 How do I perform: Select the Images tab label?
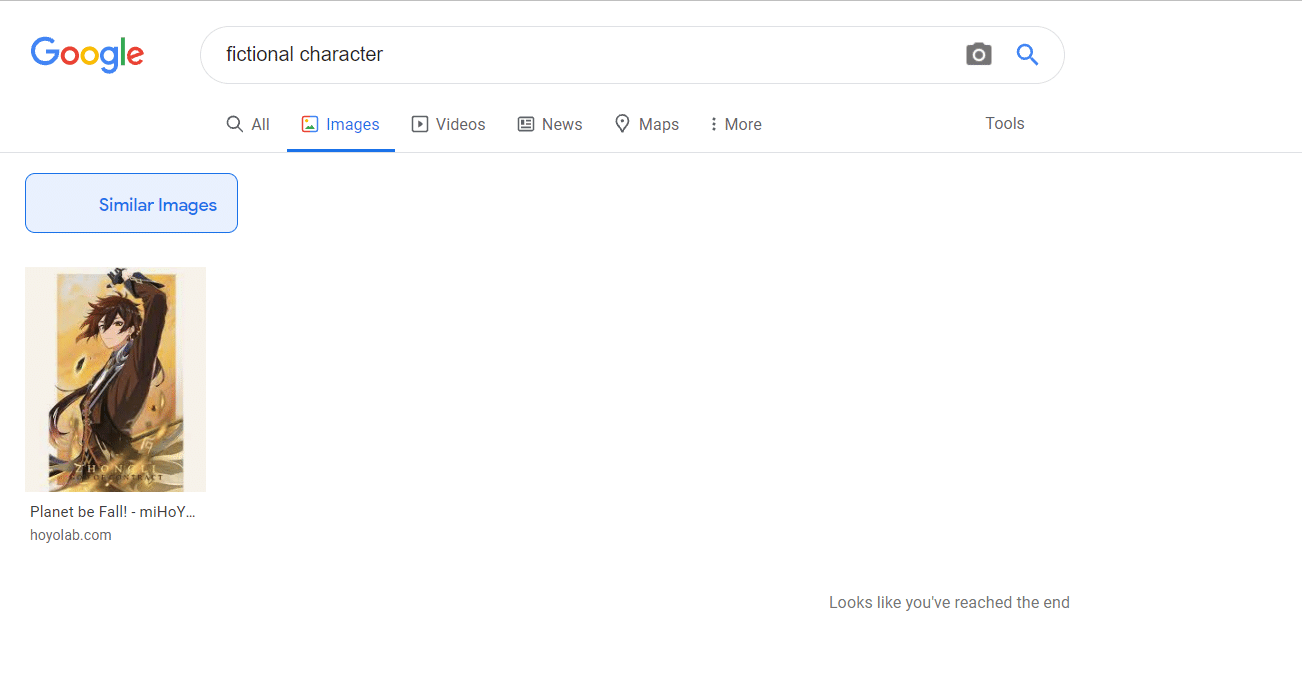click(353, 124)
